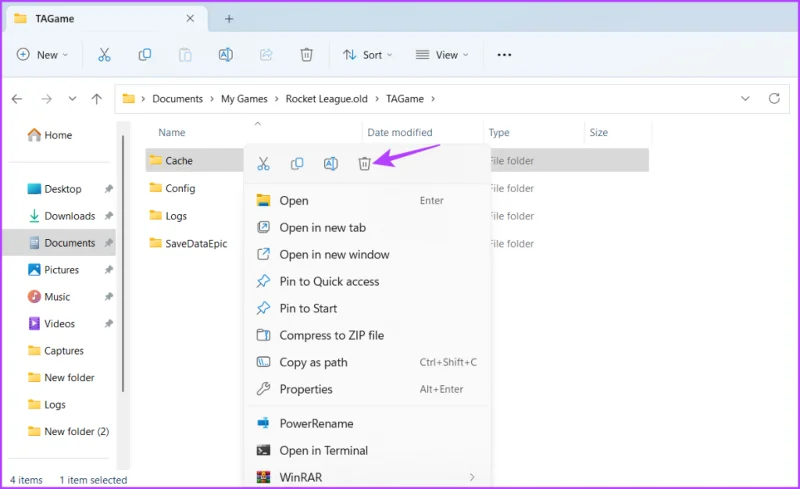Viewport: 800px width, 489px height.
Task: Click the Copy icon in the context menu
Action: (297, 163)
